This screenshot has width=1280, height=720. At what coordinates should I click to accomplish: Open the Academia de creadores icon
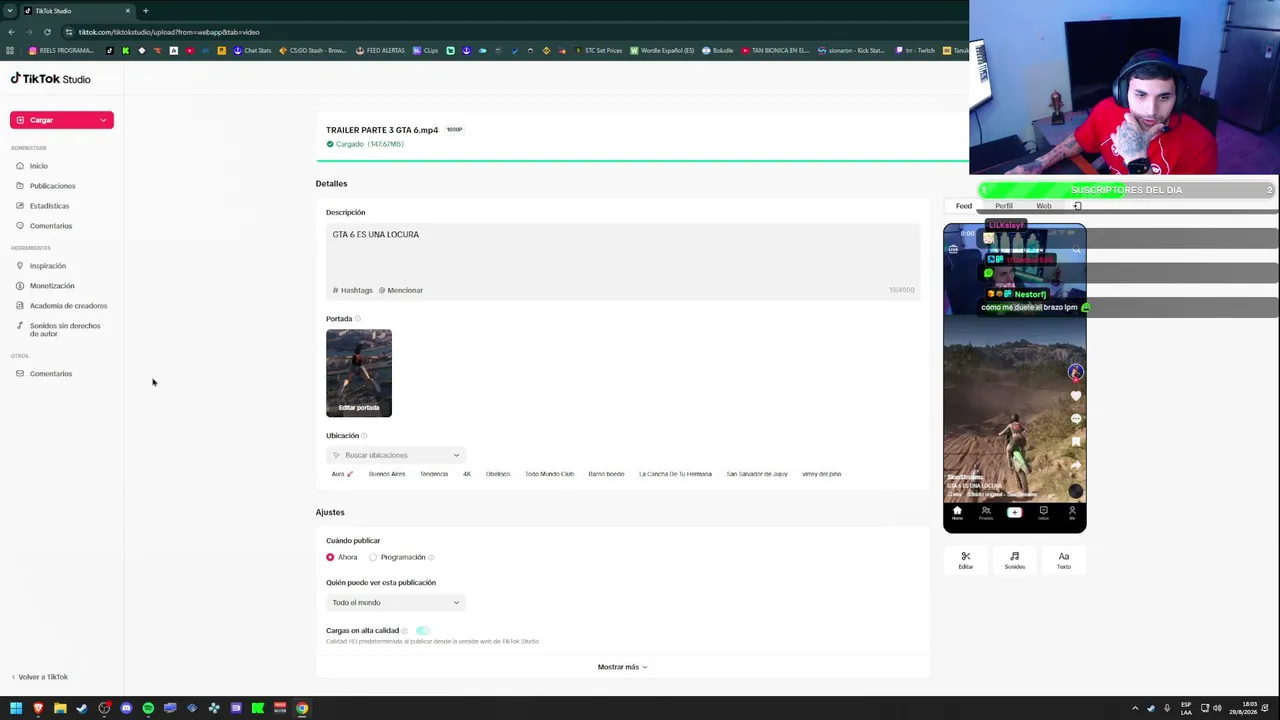click(20, 306)
